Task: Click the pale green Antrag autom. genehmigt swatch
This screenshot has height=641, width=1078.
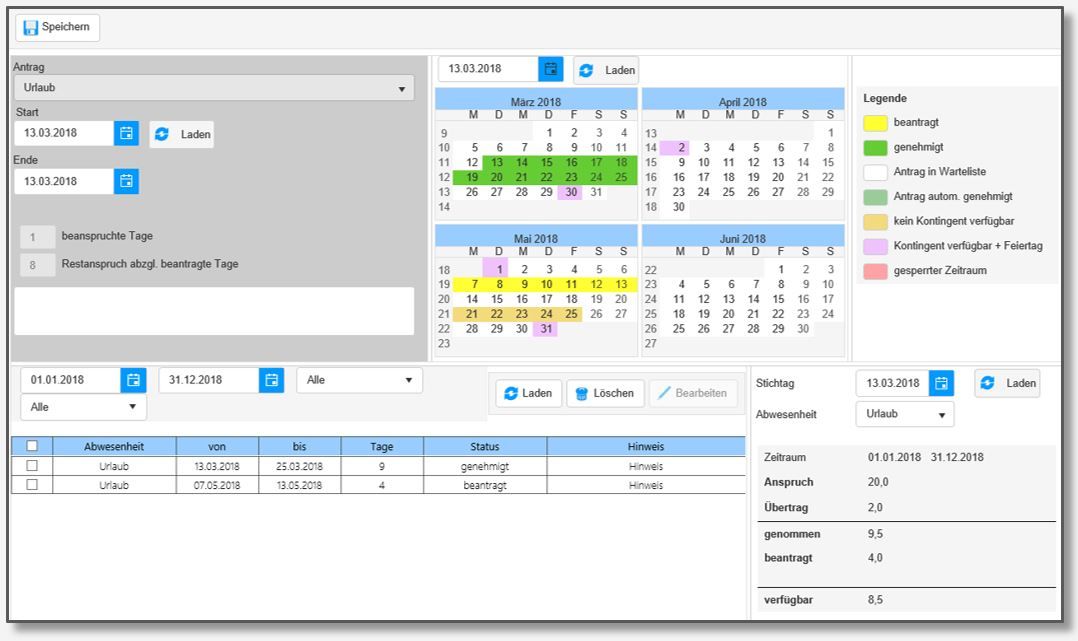Action: [875, 197]
